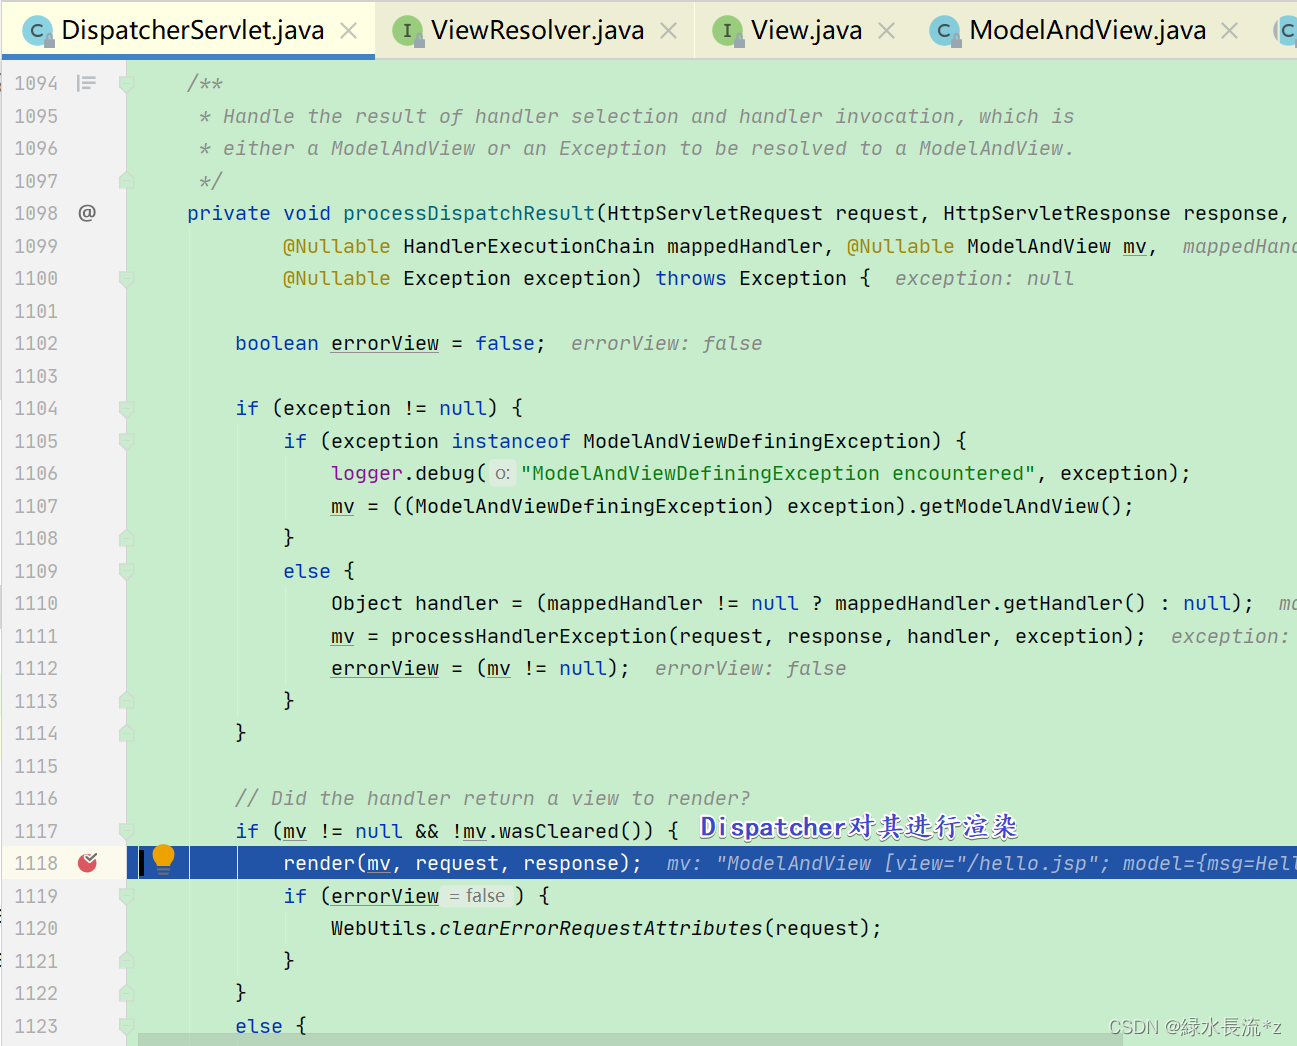
Task: Toggle rendered doc comment icon at line 1094
Action: coord(87,83)
